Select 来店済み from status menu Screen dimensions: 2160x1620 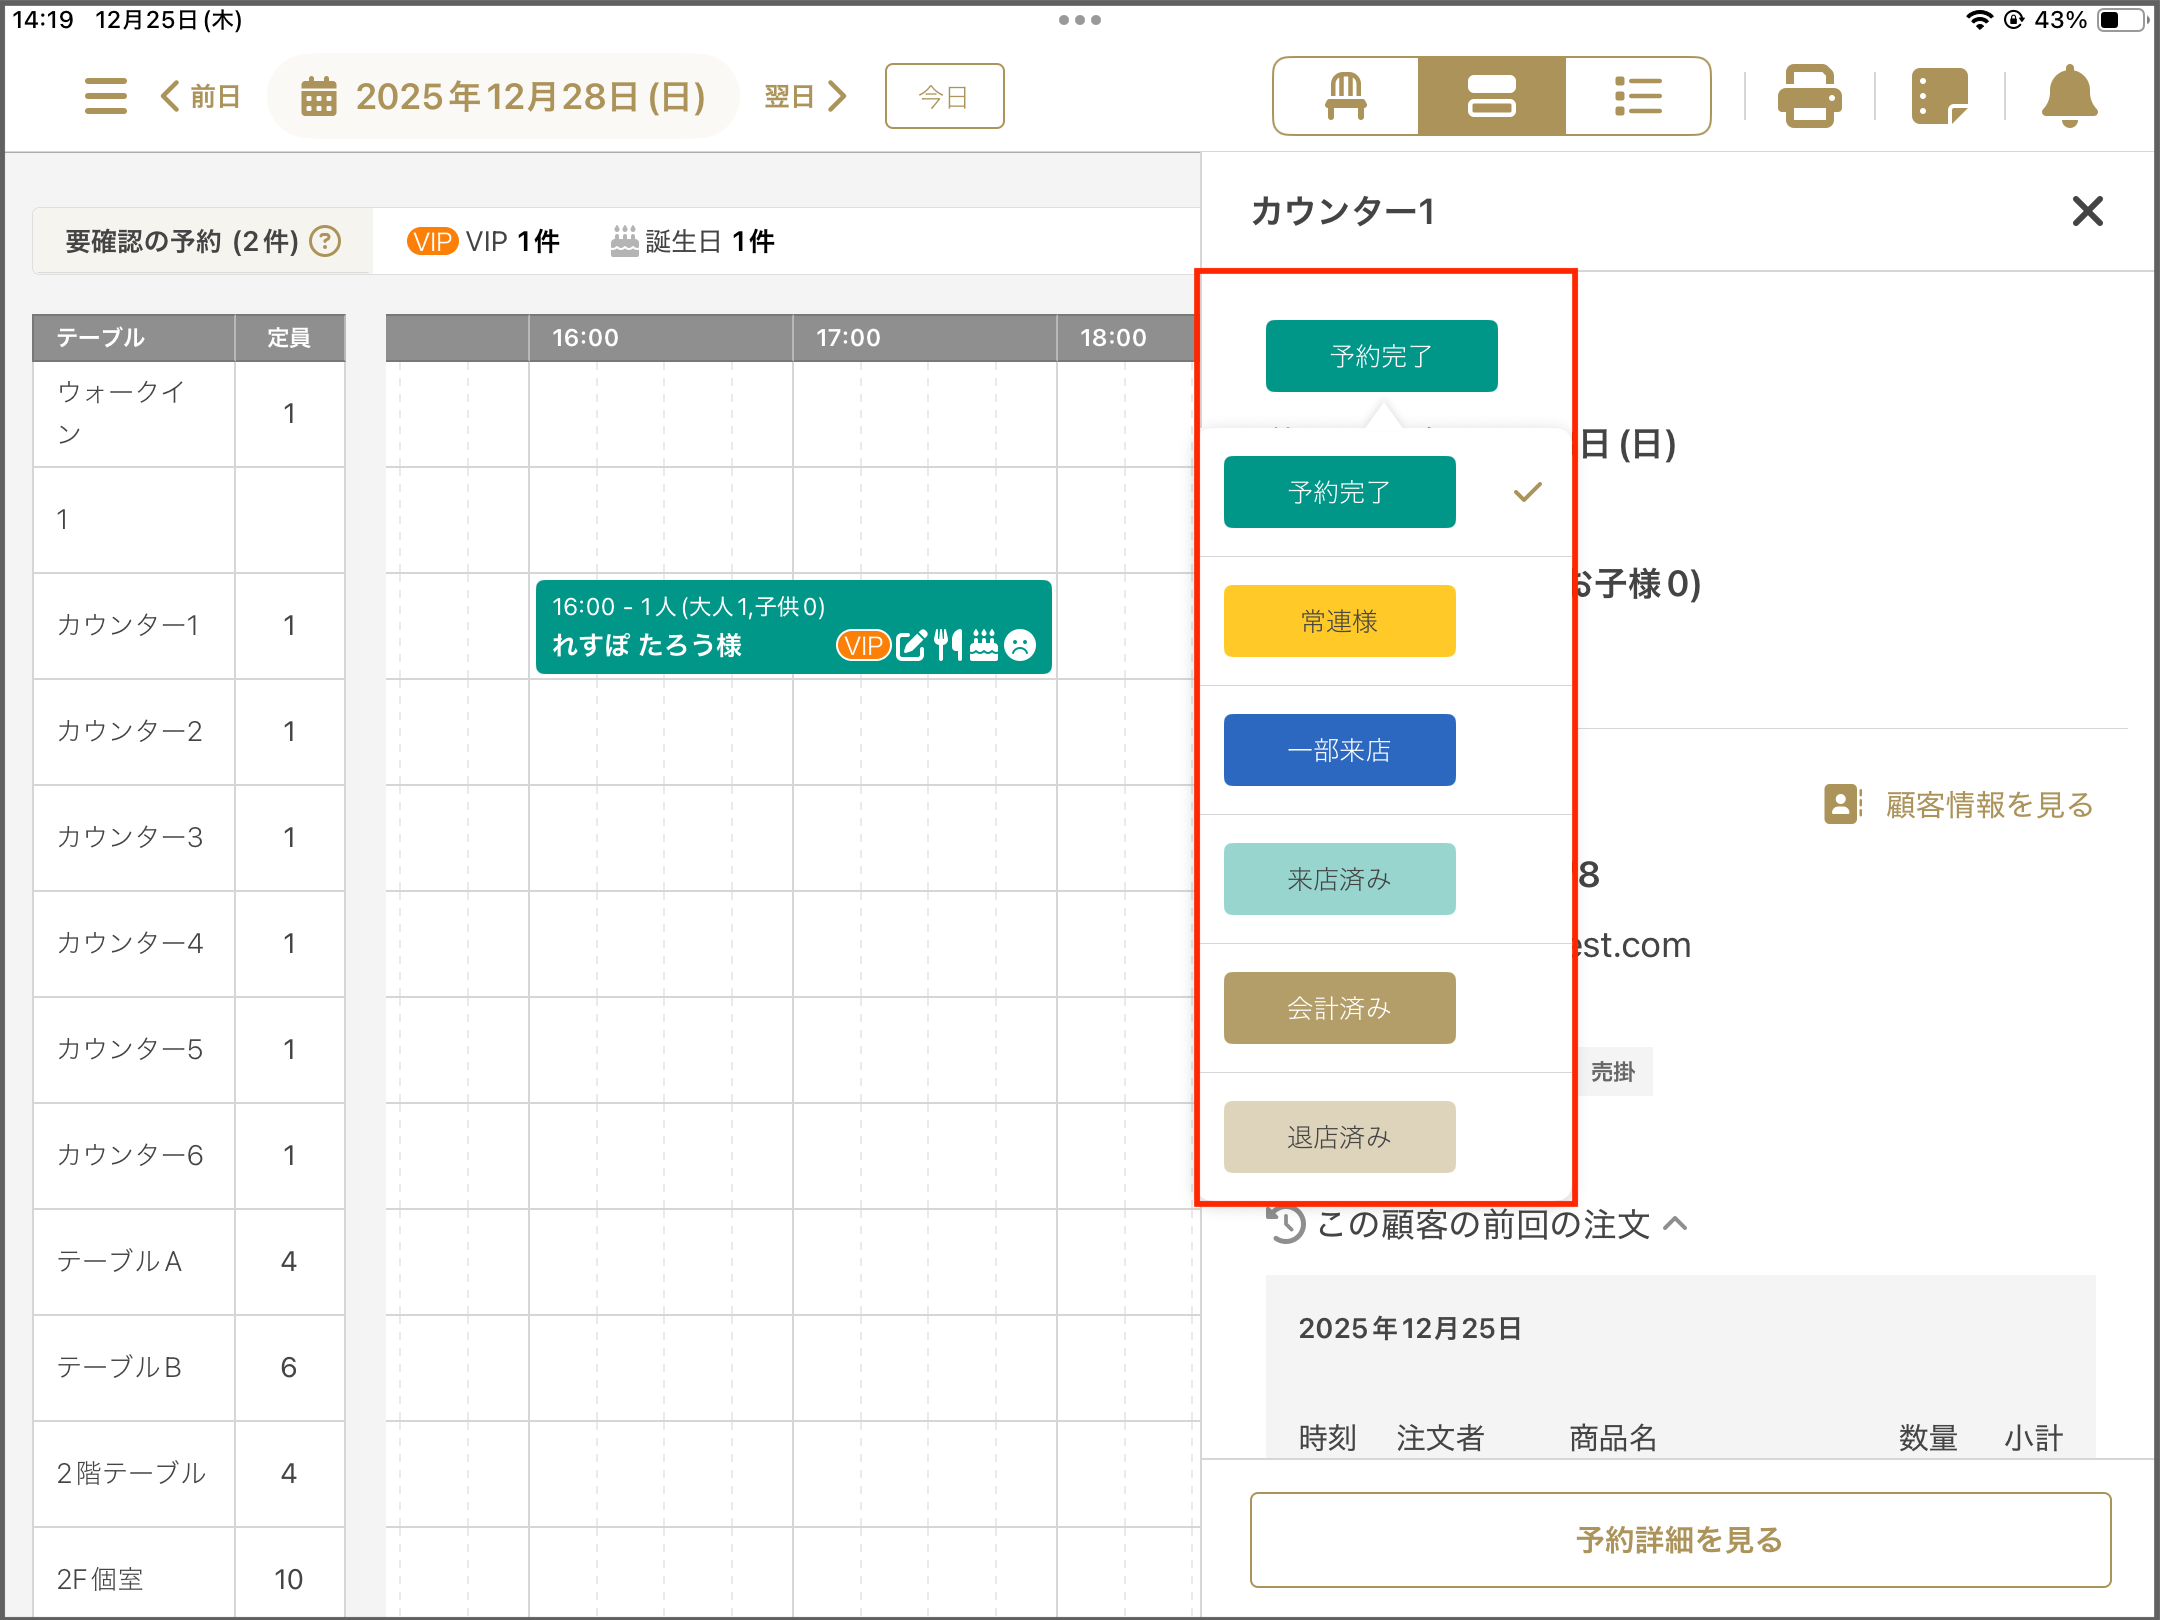coord(1339,879)
